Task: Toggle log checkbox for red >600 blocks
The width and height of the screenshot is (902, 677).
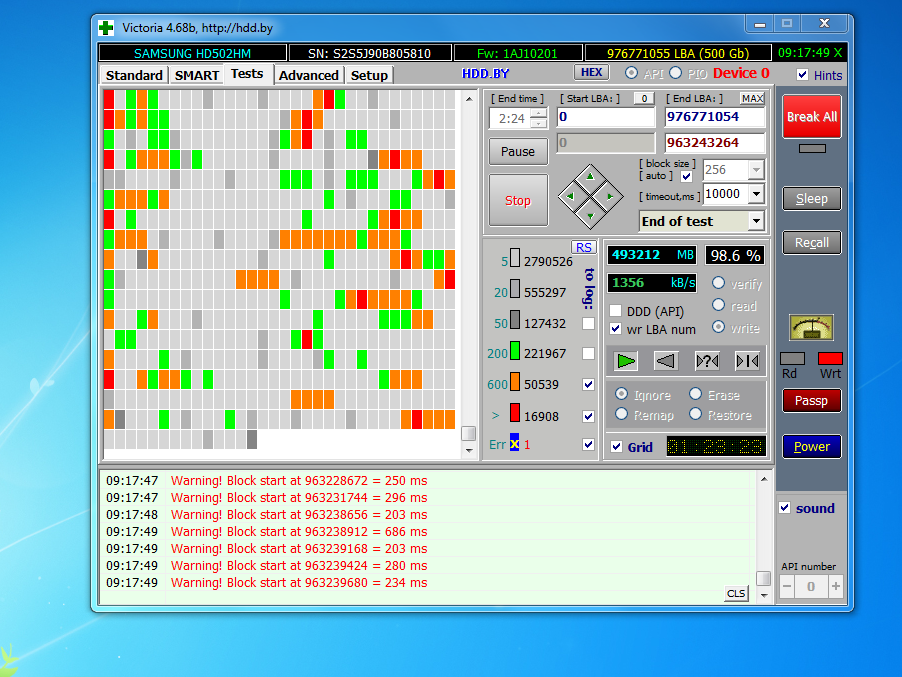Action: tap(588, 416)
